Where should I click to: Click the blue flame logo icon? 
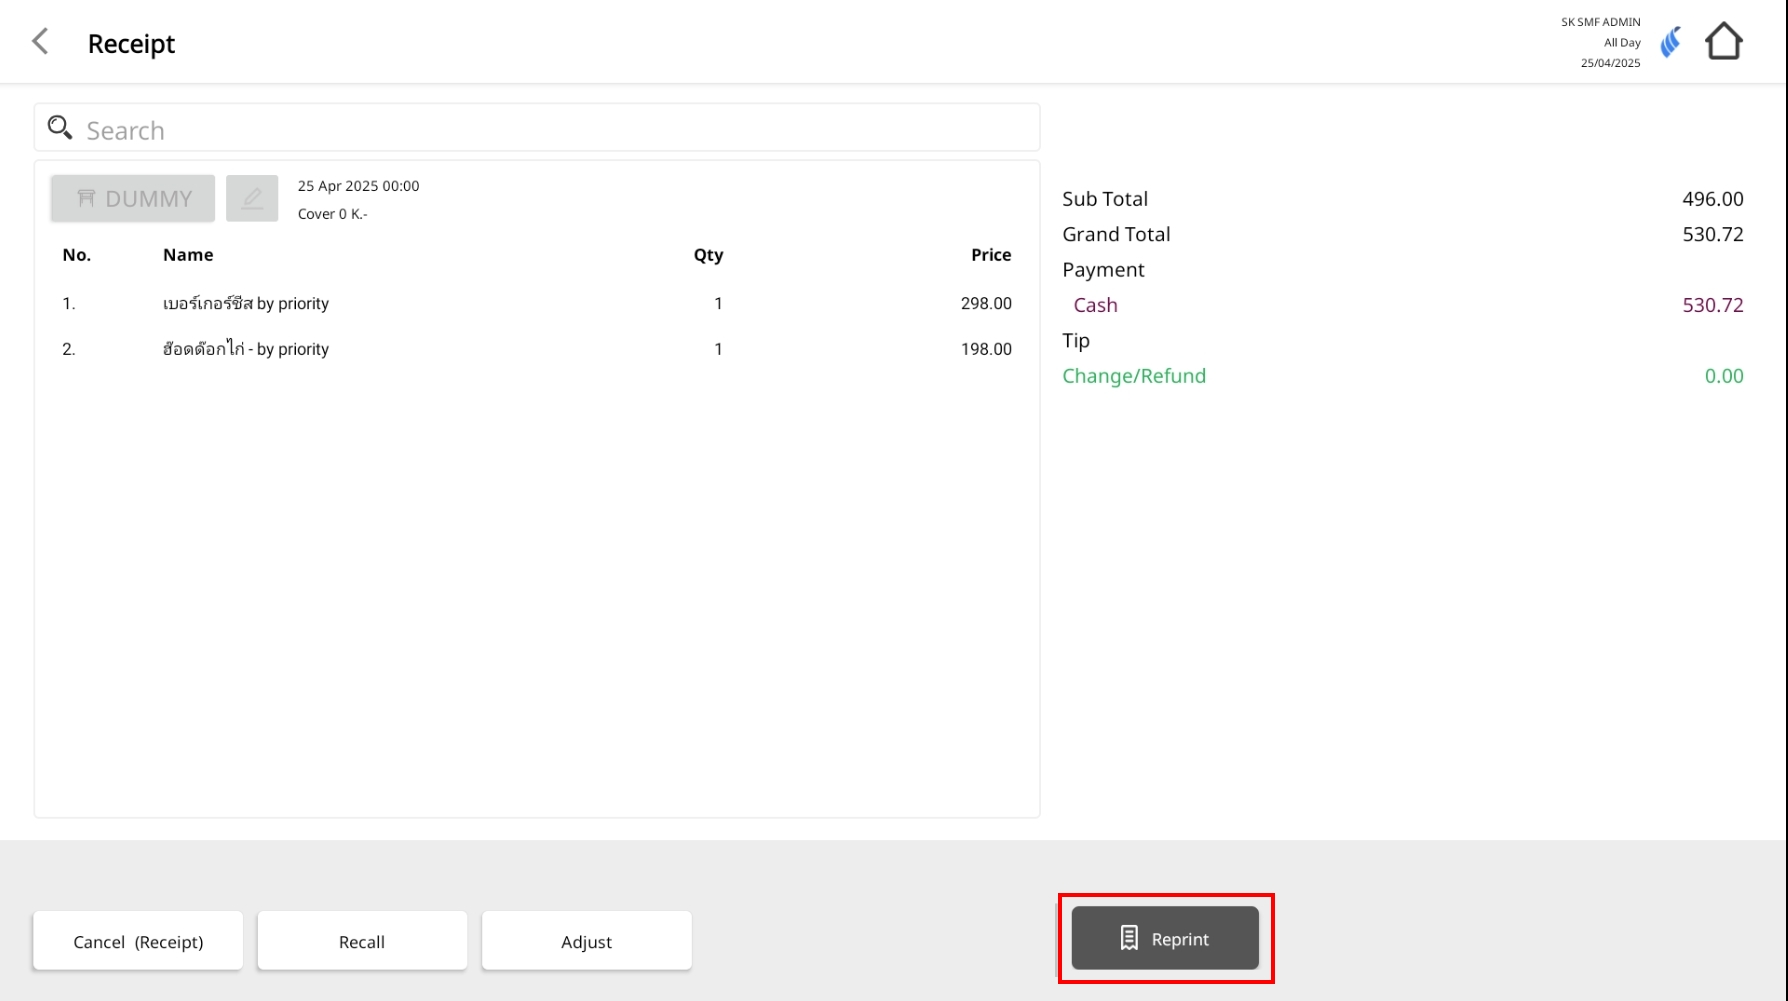(x=1670, y=43)
